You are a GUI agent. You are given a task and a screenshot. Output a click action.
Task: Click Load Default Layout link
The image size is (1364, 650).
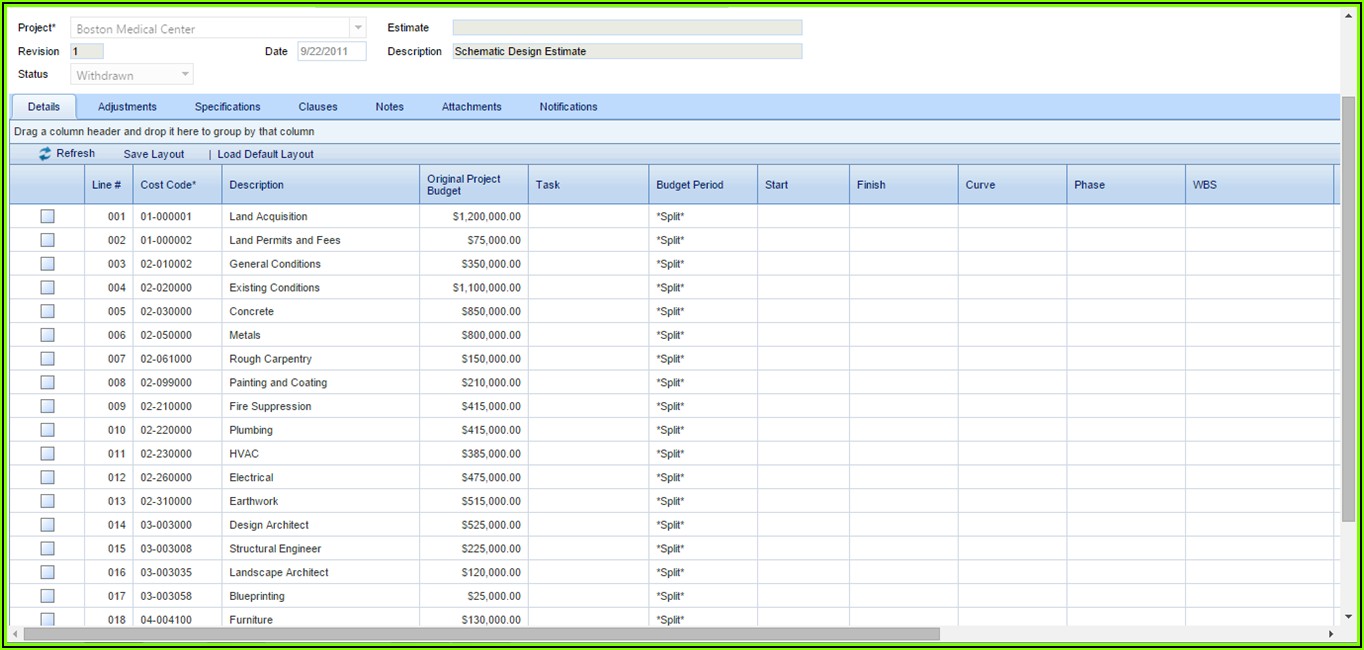tap(265, 154)
